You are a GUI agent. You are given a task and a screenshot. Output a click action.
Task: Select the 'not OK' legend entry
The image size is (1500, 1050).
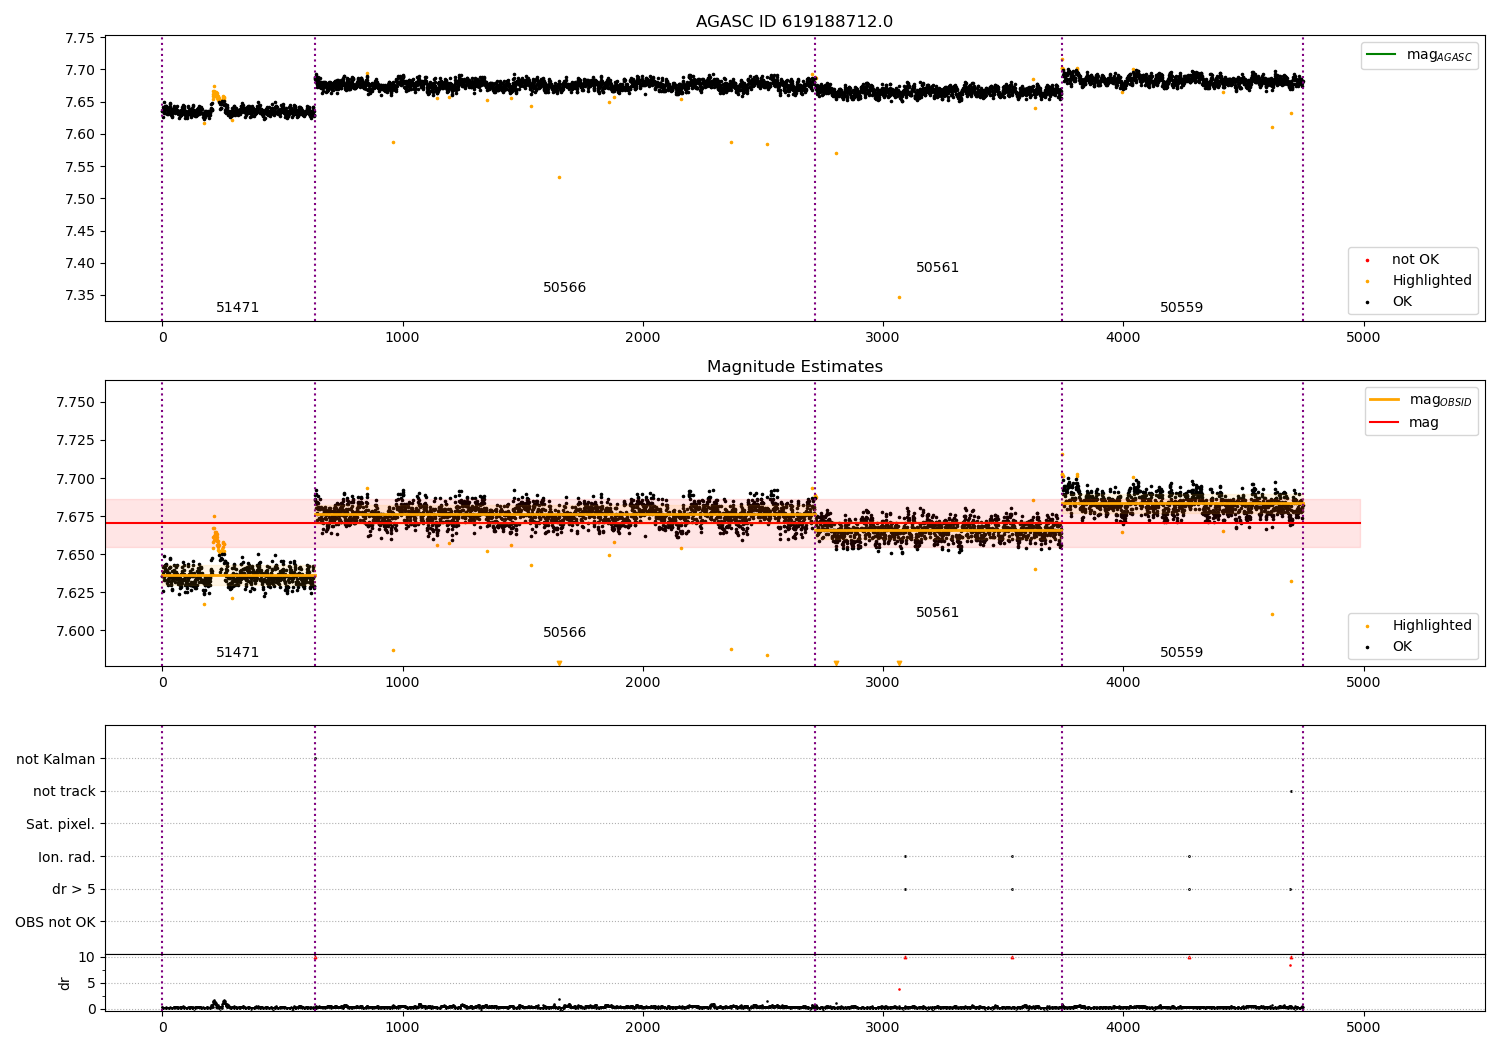coord(1415,260)
